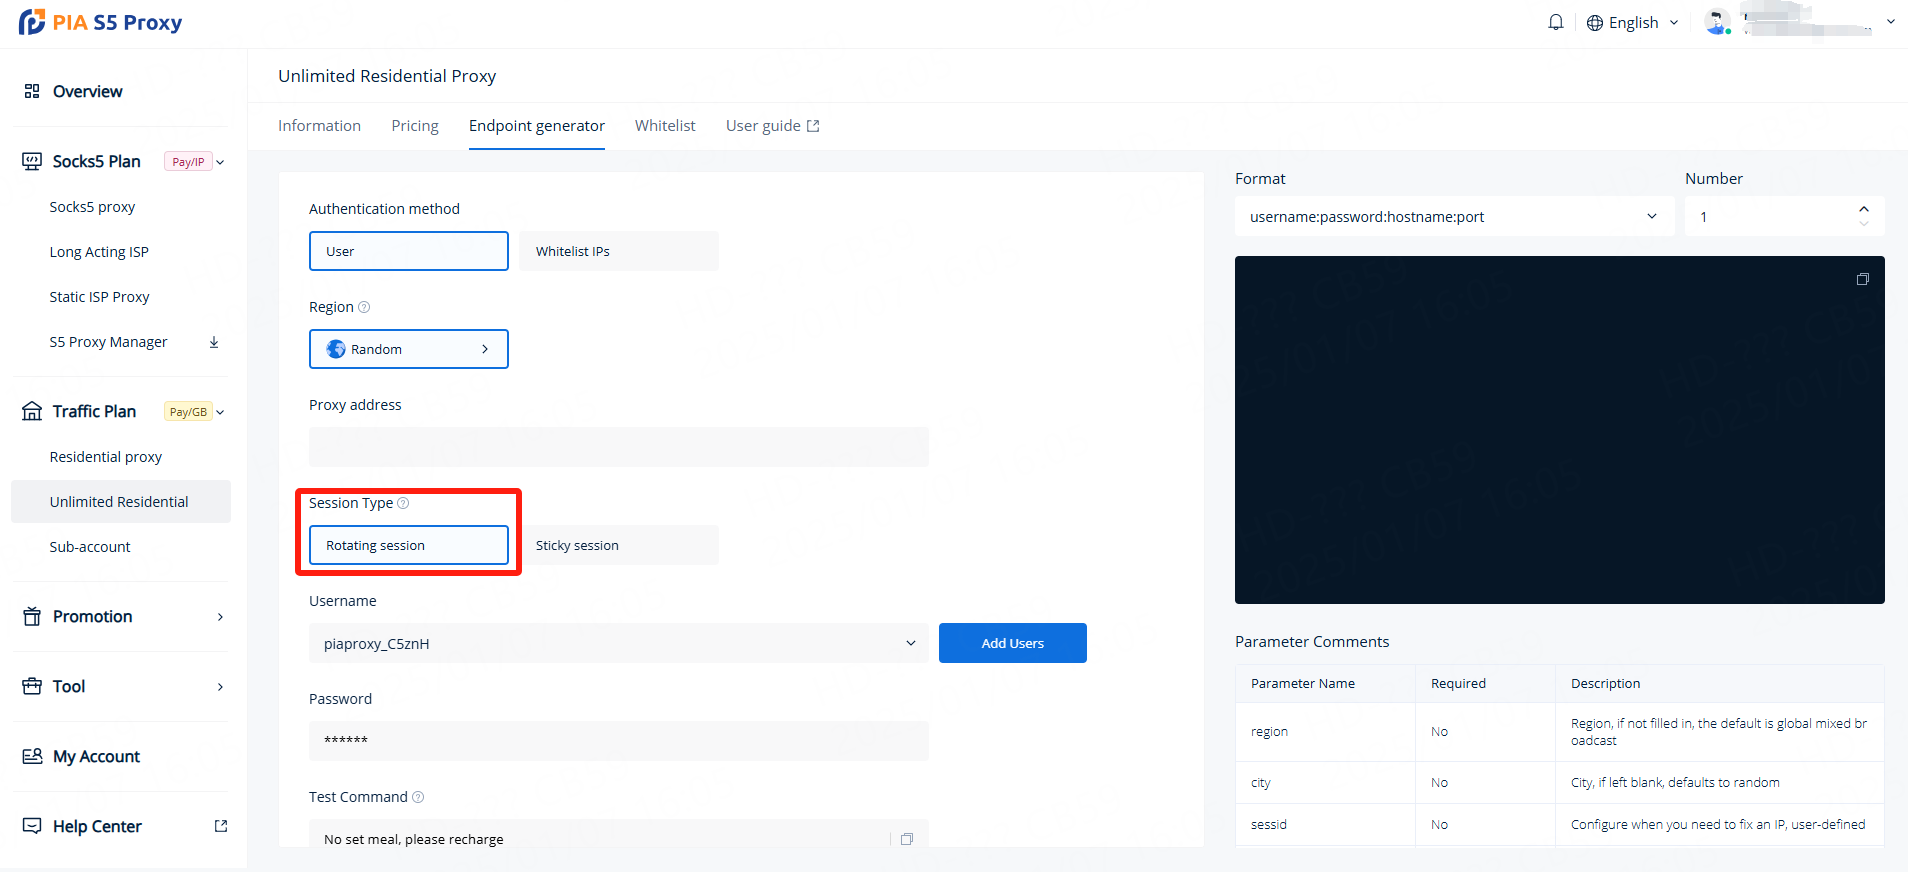This screenshot has height=872, width=1908.
Task: Open the Username dropdown
Action: [x=618, y=643]
